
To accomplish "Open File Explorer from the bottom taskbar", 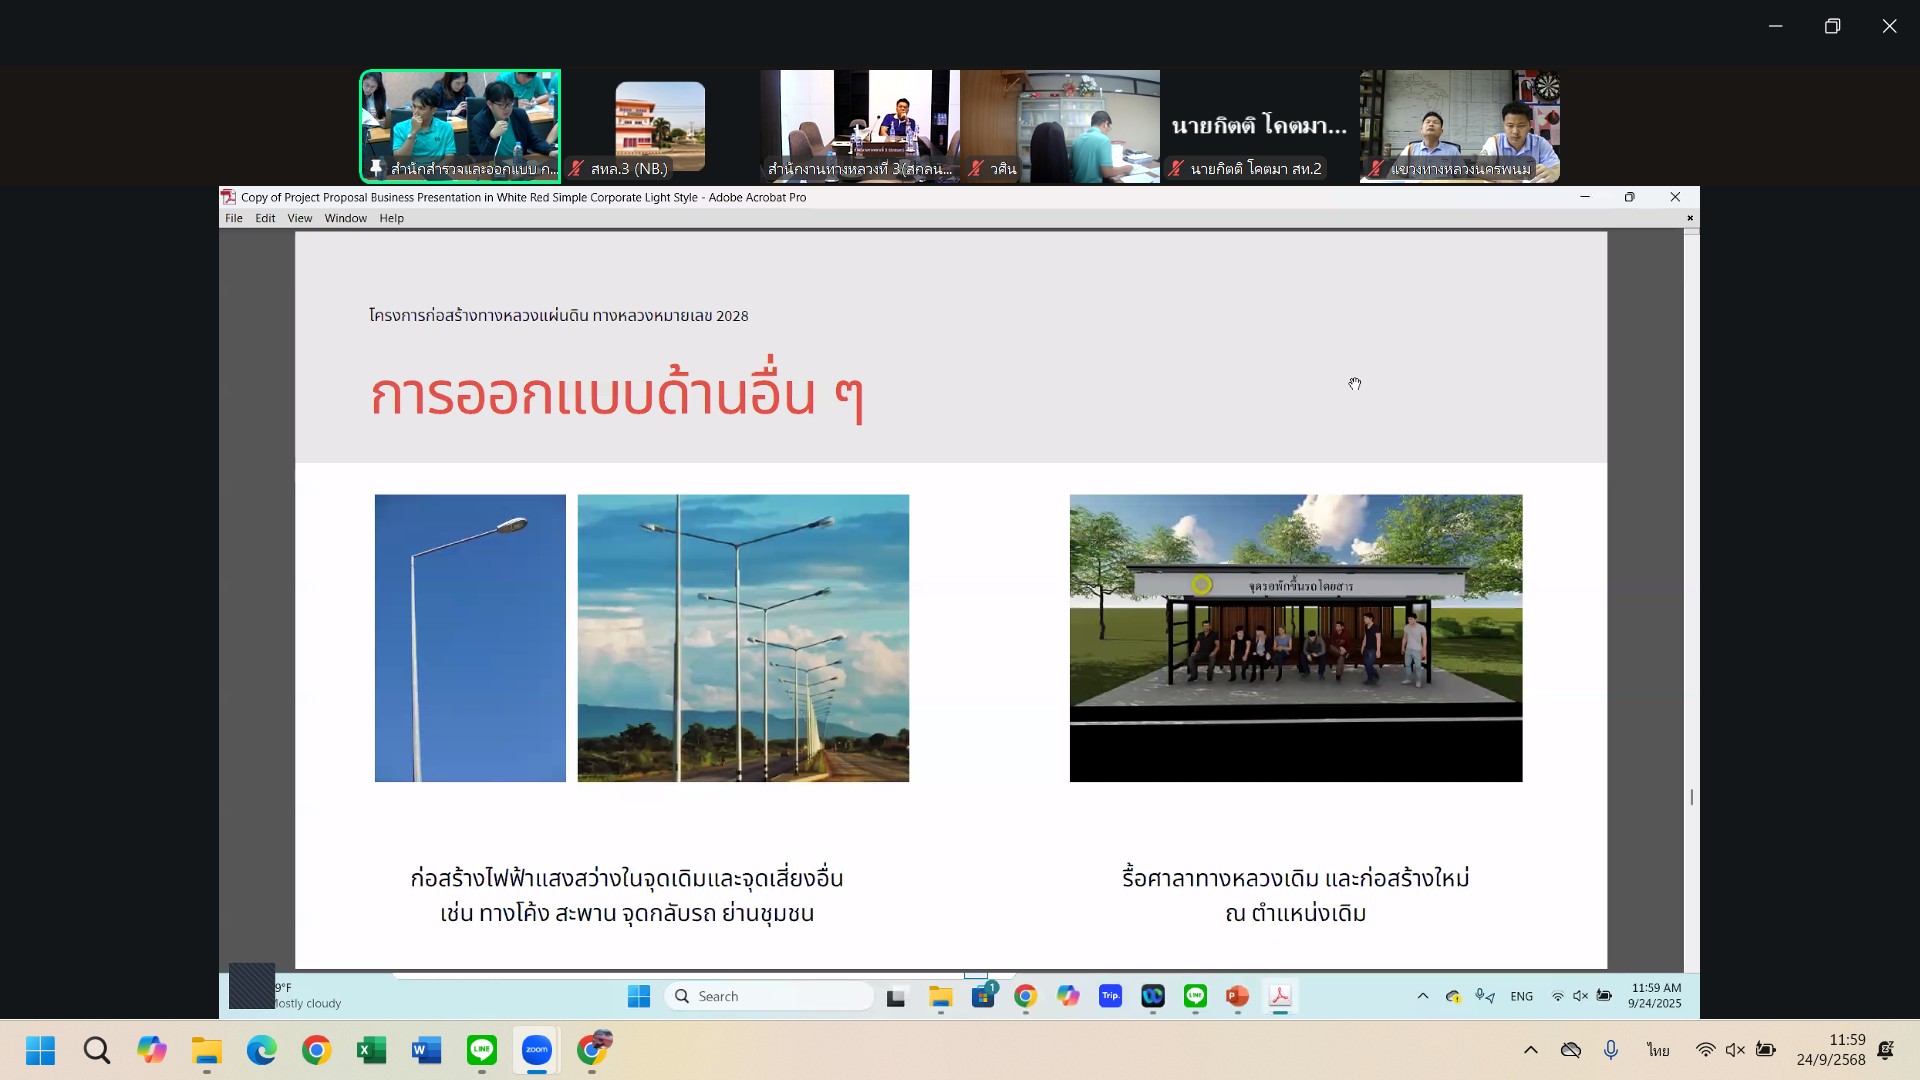I will (x=207, y=1050).
